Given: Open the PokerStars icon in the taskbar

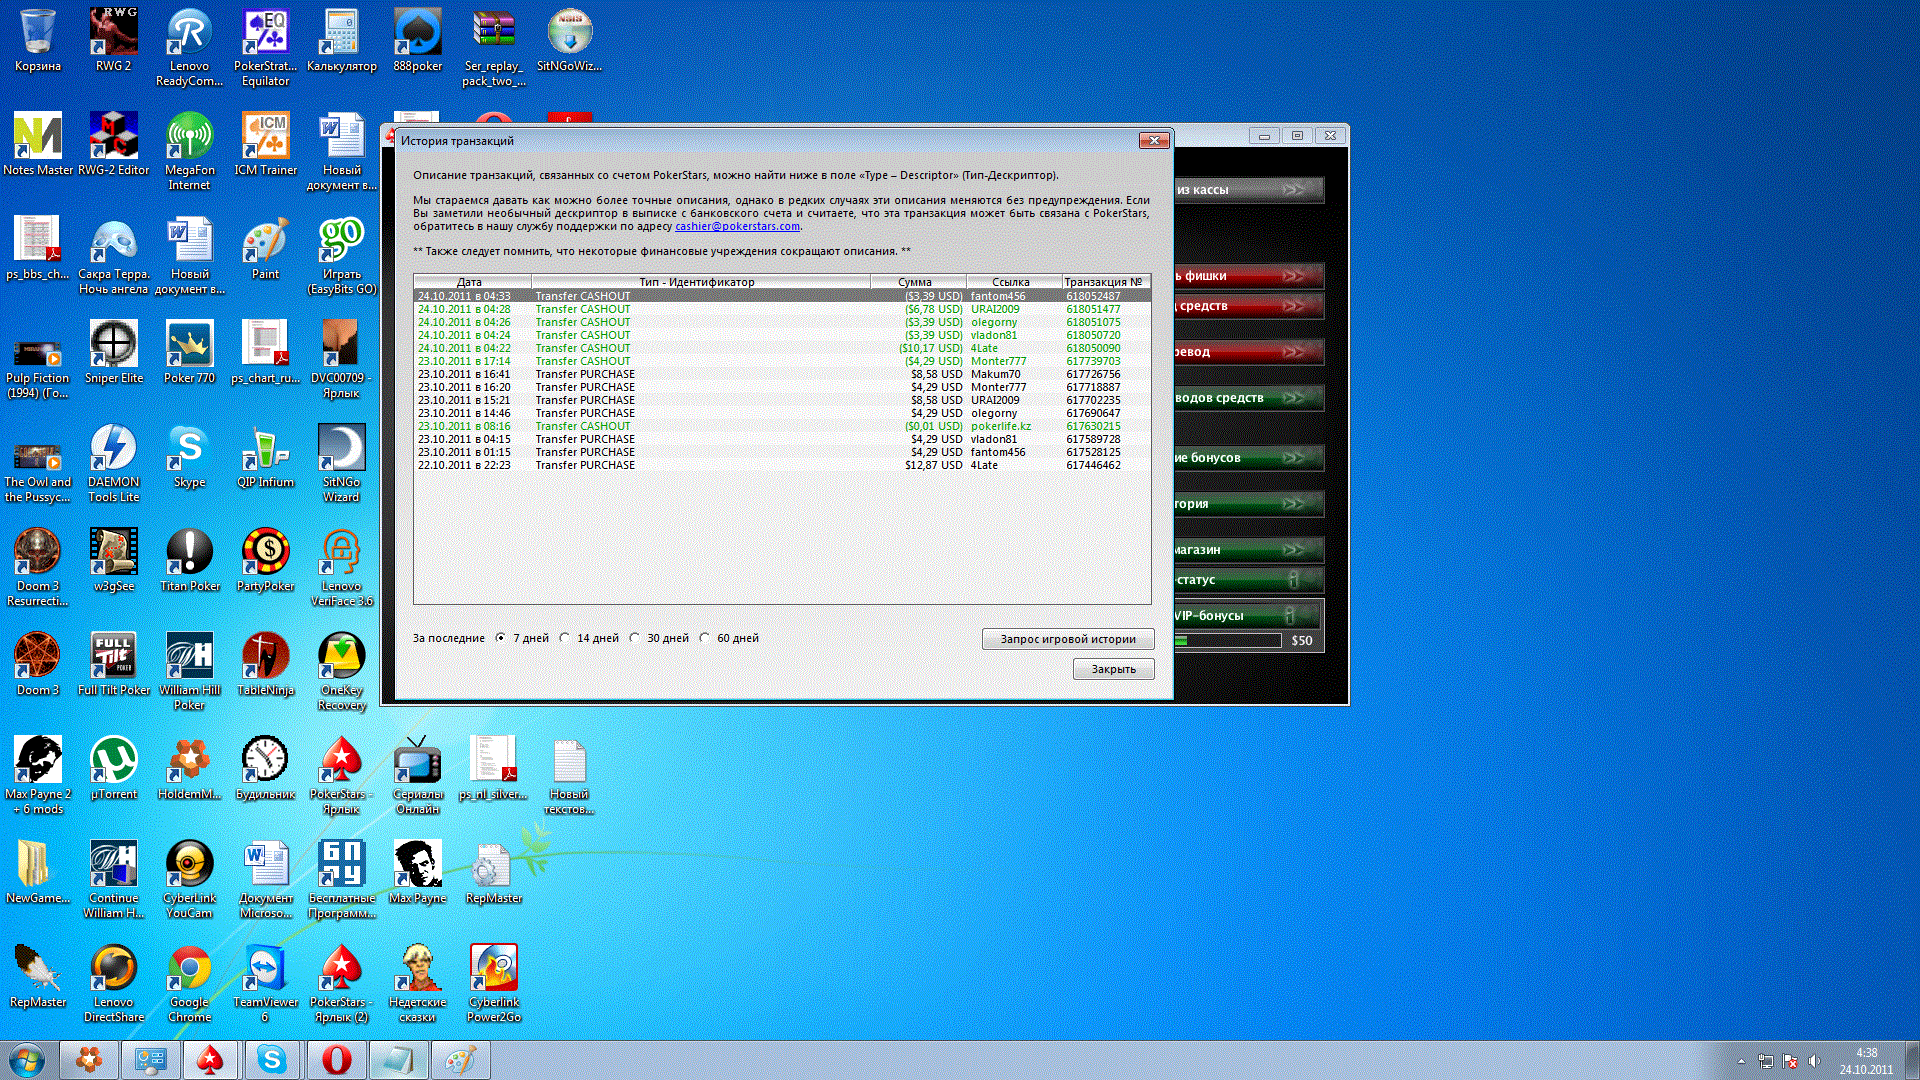Looking at the screenshot, I should 210,1060.
